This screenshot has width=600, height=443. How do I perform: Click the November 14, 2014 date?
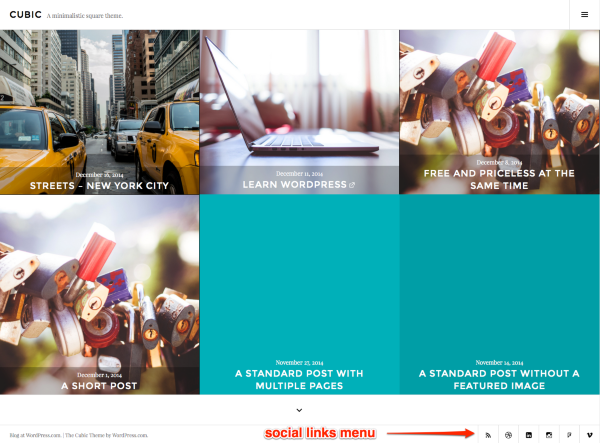[x=499, y=363]
